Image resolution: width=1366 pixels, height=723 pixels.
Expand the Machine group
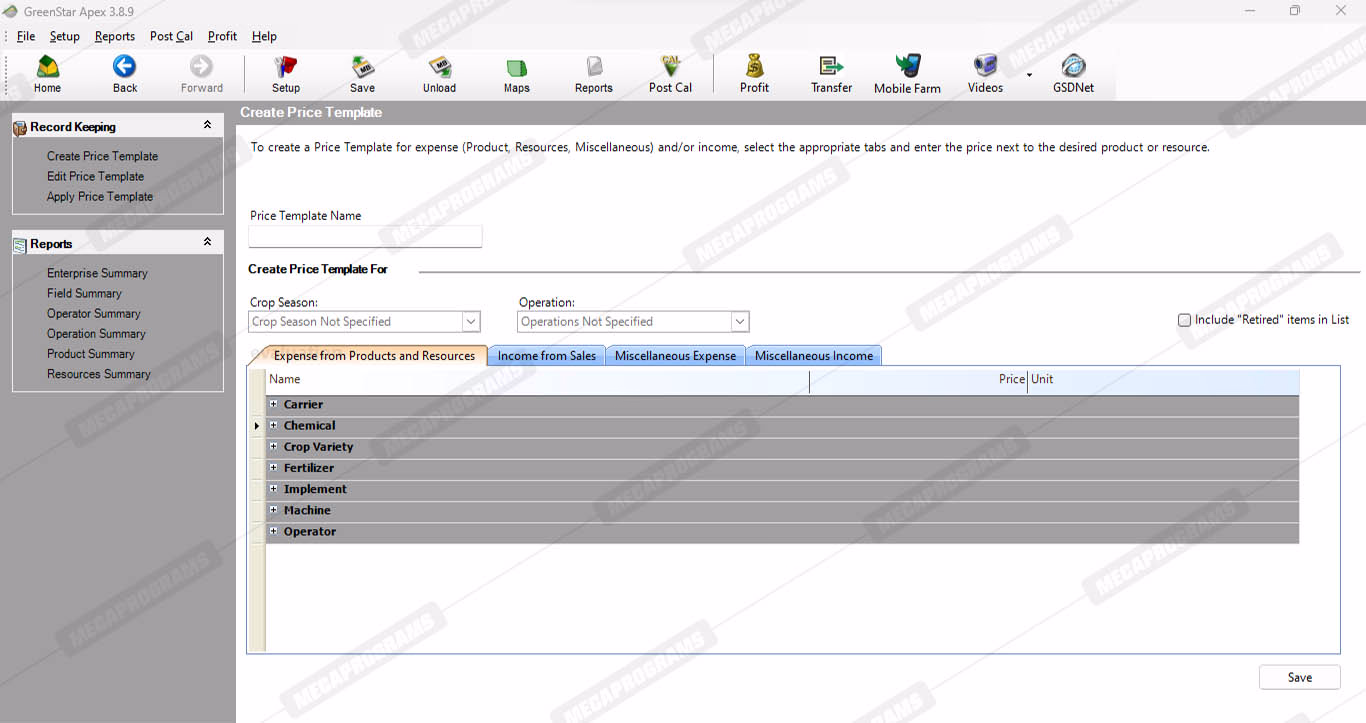click(273, 510)
